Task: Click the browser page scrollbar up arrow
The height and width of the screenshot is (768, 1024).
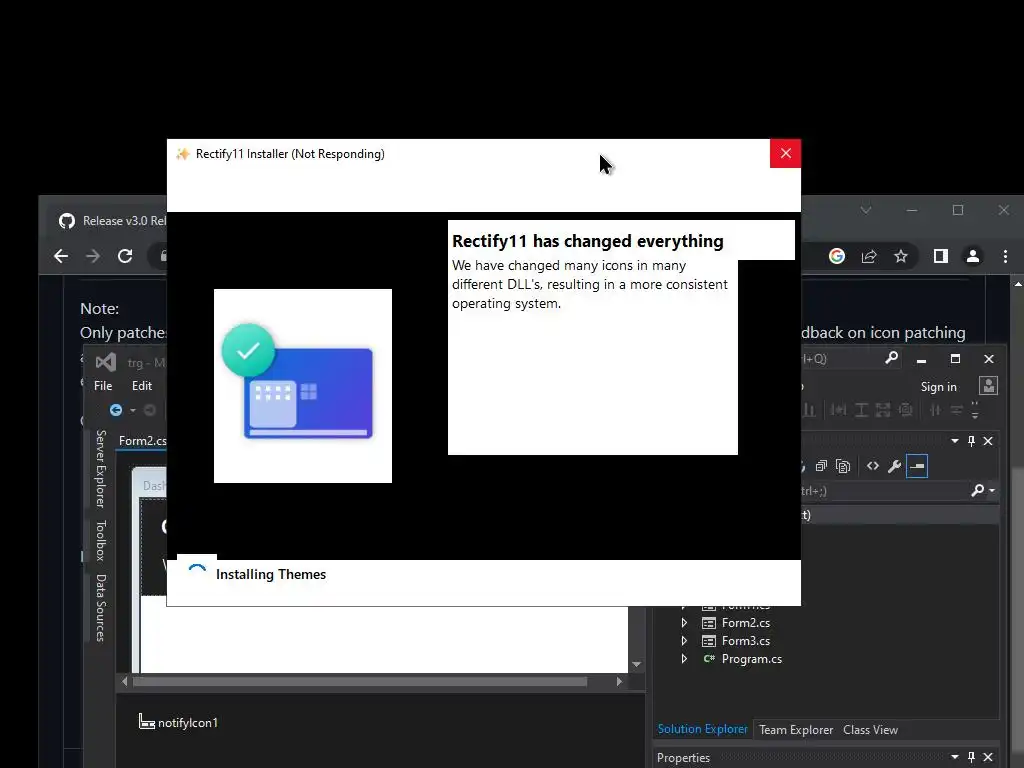Action: [x=1017, y=283]
